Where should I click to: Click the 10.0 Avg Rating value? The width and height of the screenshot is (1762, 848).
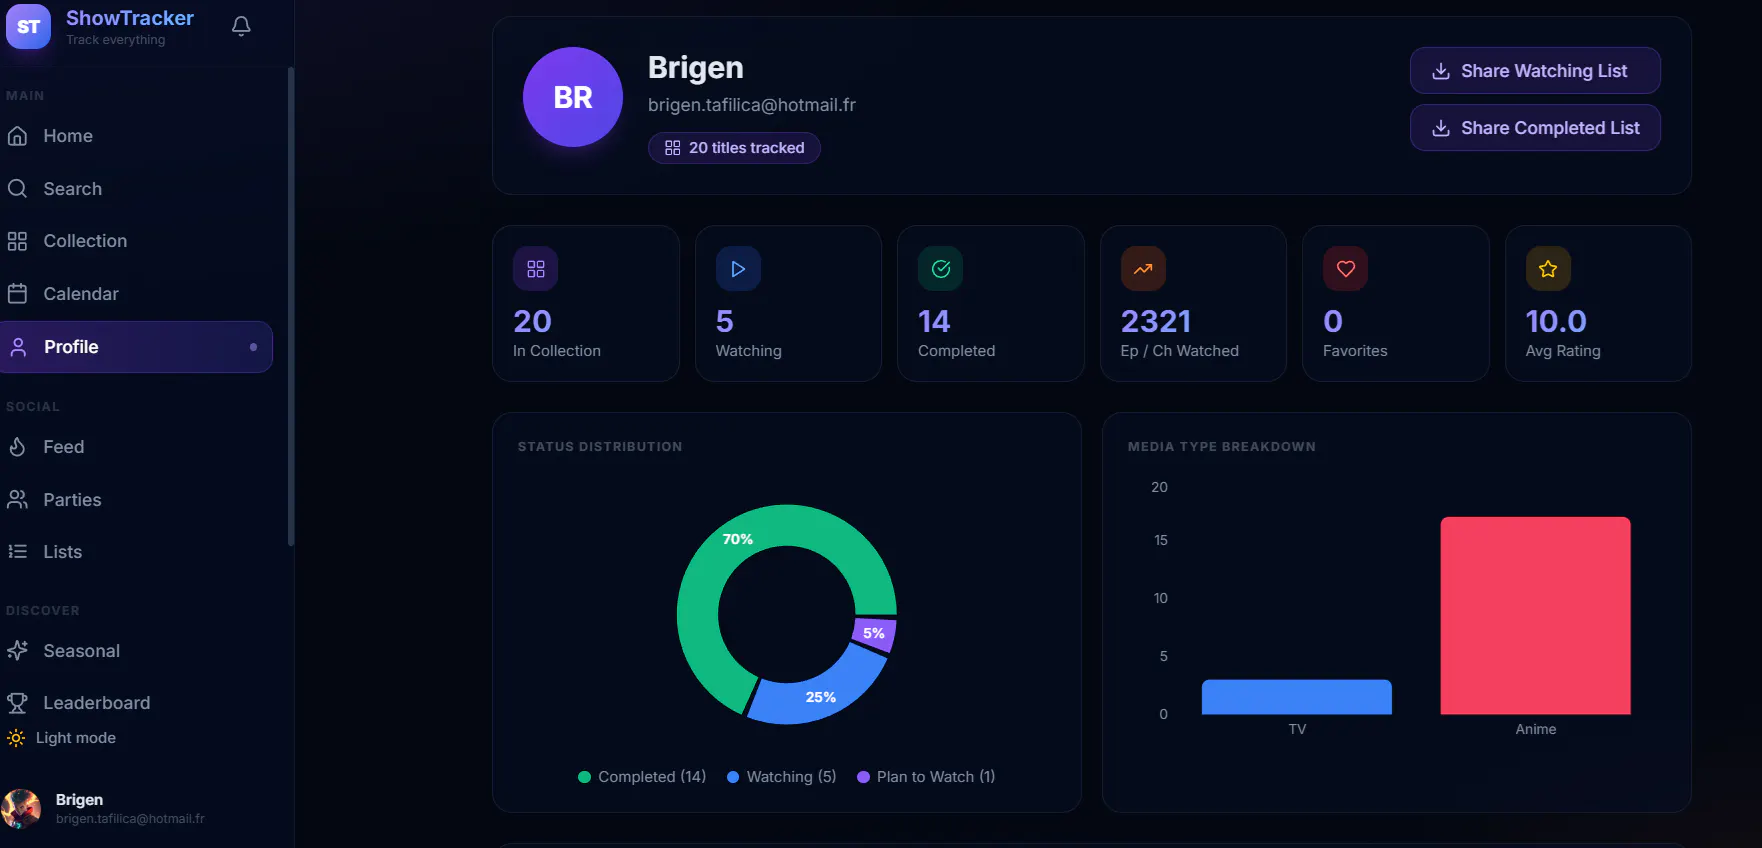1556,321
